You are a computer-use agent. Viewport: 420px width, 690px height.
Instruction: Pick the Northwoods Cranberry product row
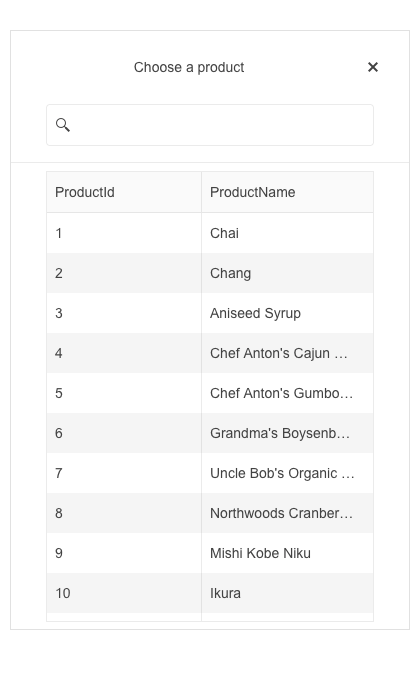[210, 514]
